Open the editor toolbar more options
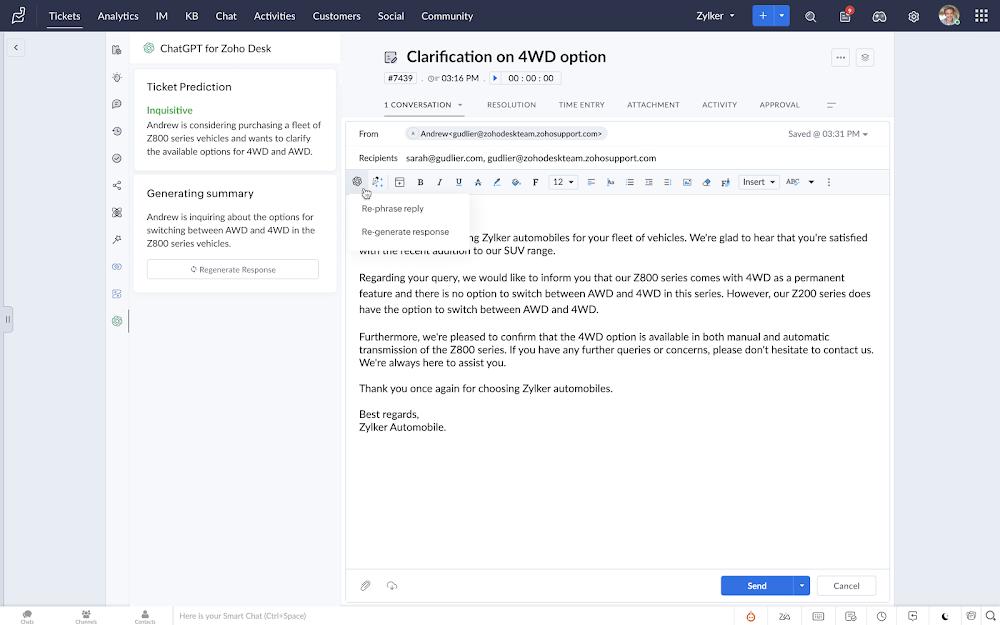 828,182
